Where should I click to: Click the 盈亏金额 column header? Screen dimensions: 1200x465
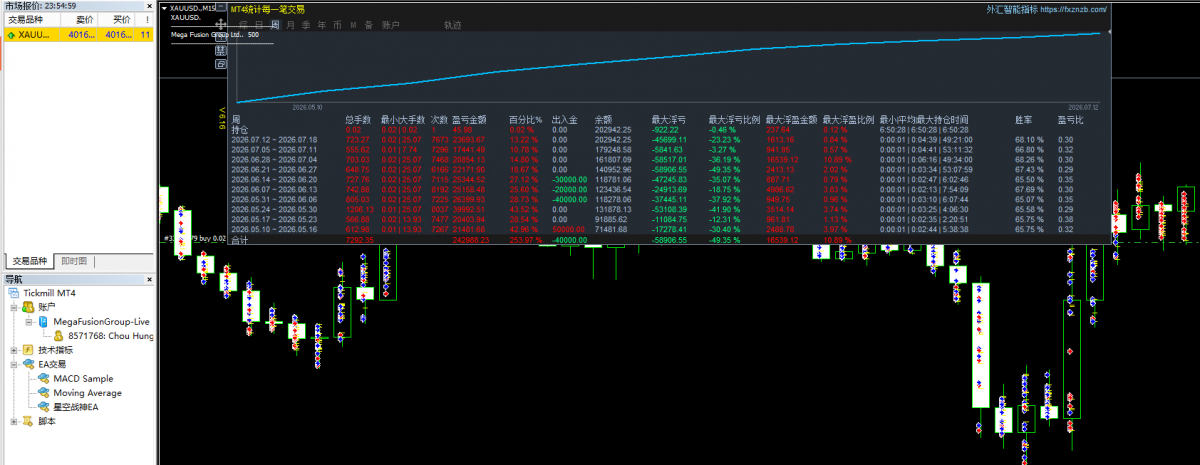point(469,119)
